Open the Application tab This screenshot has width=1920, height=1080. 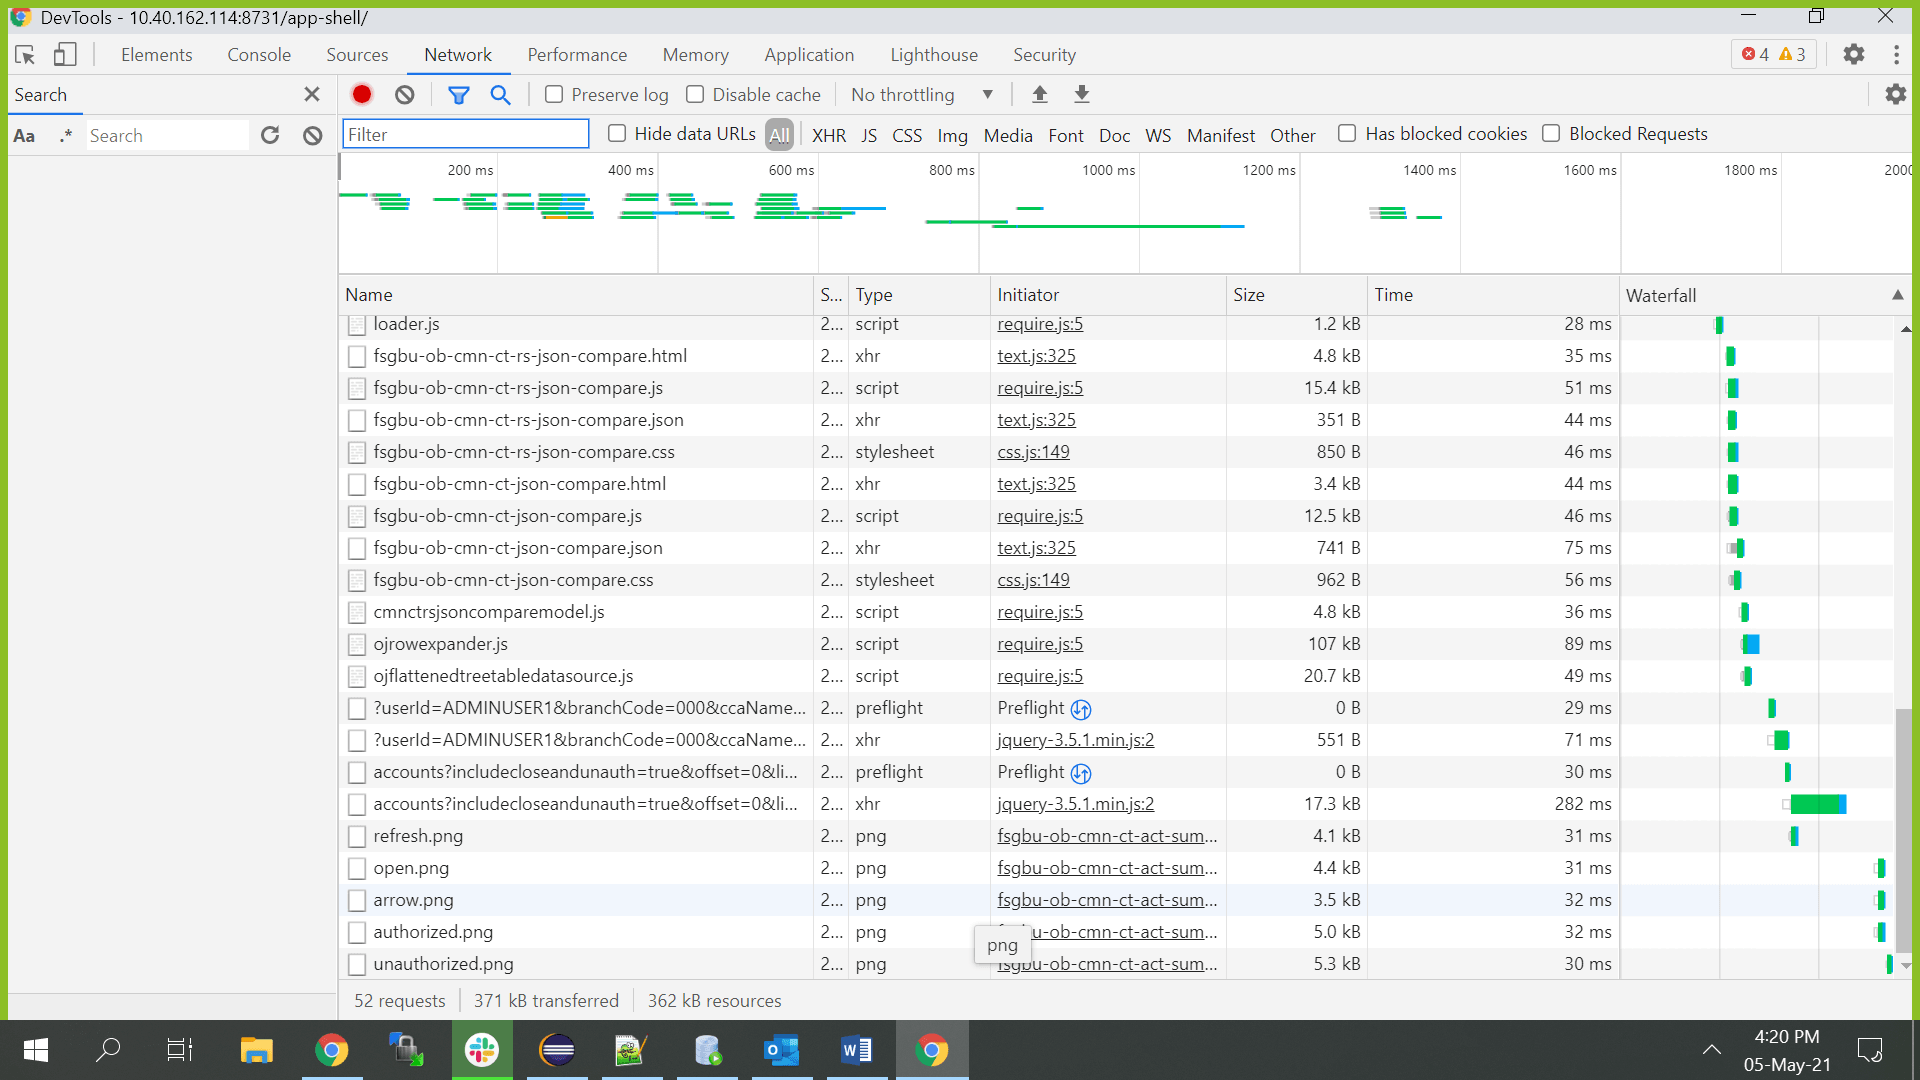click(808, 55)
